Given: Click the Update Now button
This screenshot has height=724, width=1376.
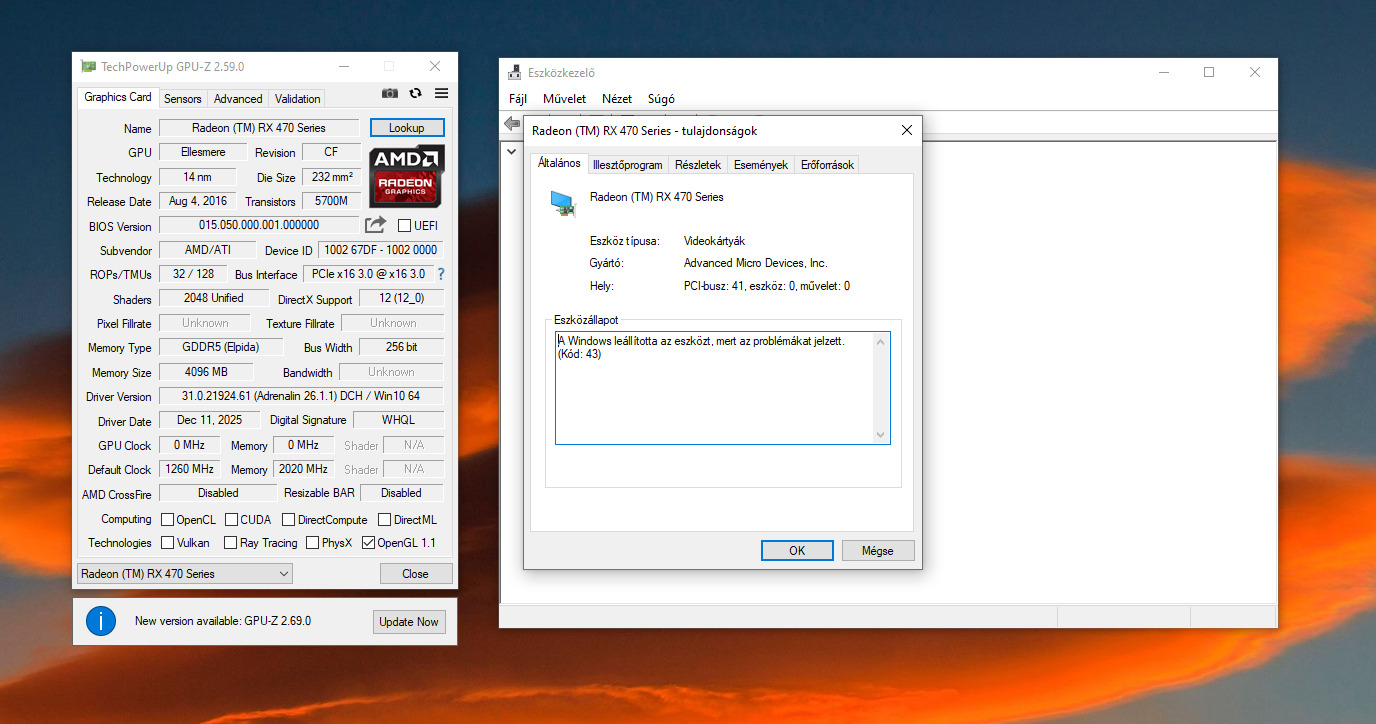Looking at the screenshot, I should pyautogui.click(x=408, y=622).
